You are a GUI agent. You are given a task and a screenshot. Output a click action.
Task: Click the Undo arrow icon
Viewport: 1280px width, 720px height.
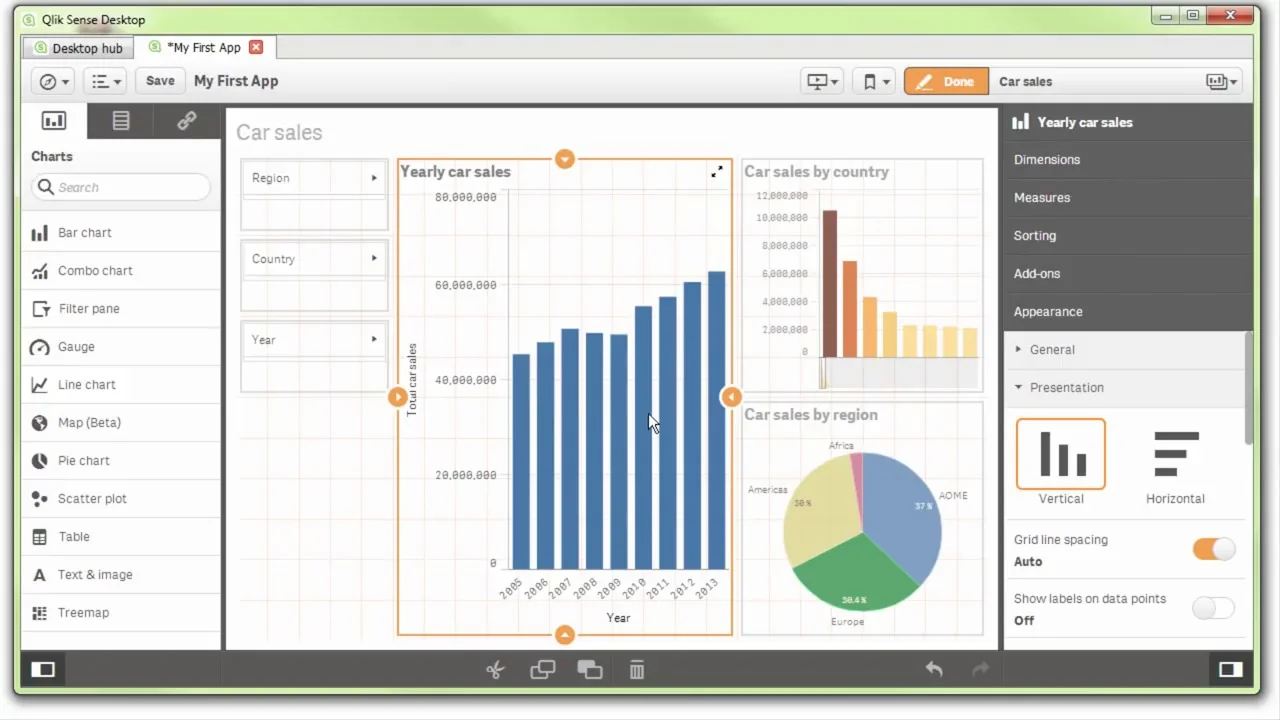coord(934,669)
